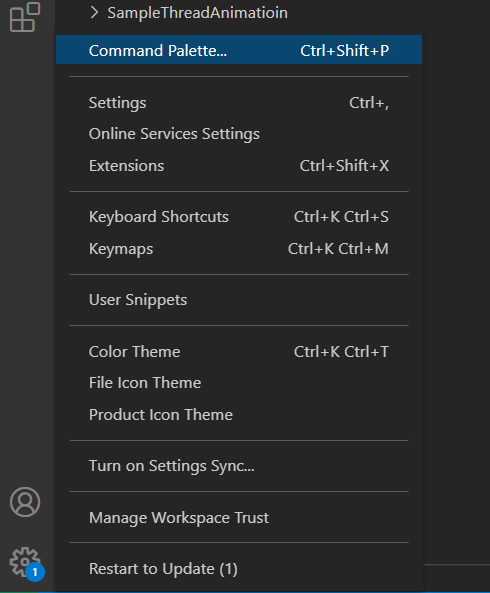This screenshot has height=593, width=490.
Task: Open Command Palette menu entry
Action: click(239, 50)
